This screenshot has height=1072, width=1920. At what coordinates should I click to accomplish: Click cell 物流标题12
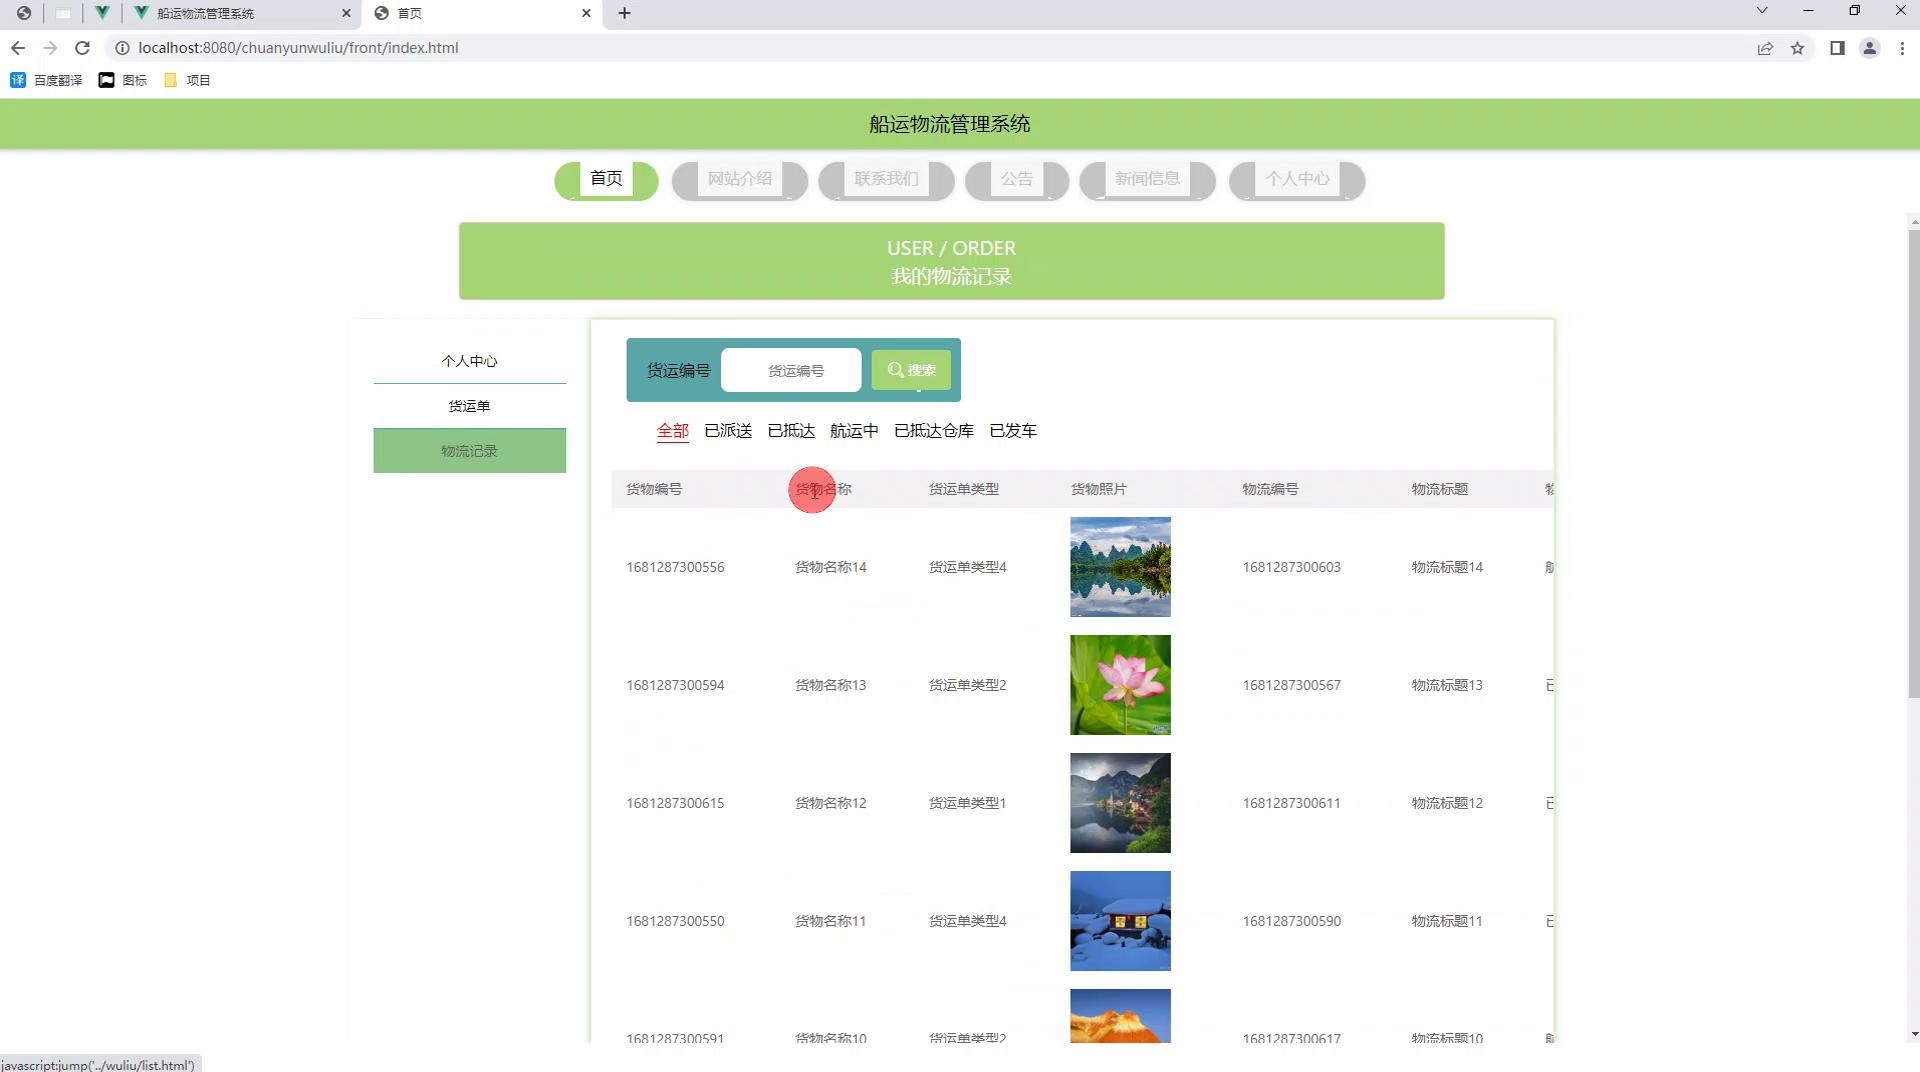pyautogui.click(x=1447, y=803)
